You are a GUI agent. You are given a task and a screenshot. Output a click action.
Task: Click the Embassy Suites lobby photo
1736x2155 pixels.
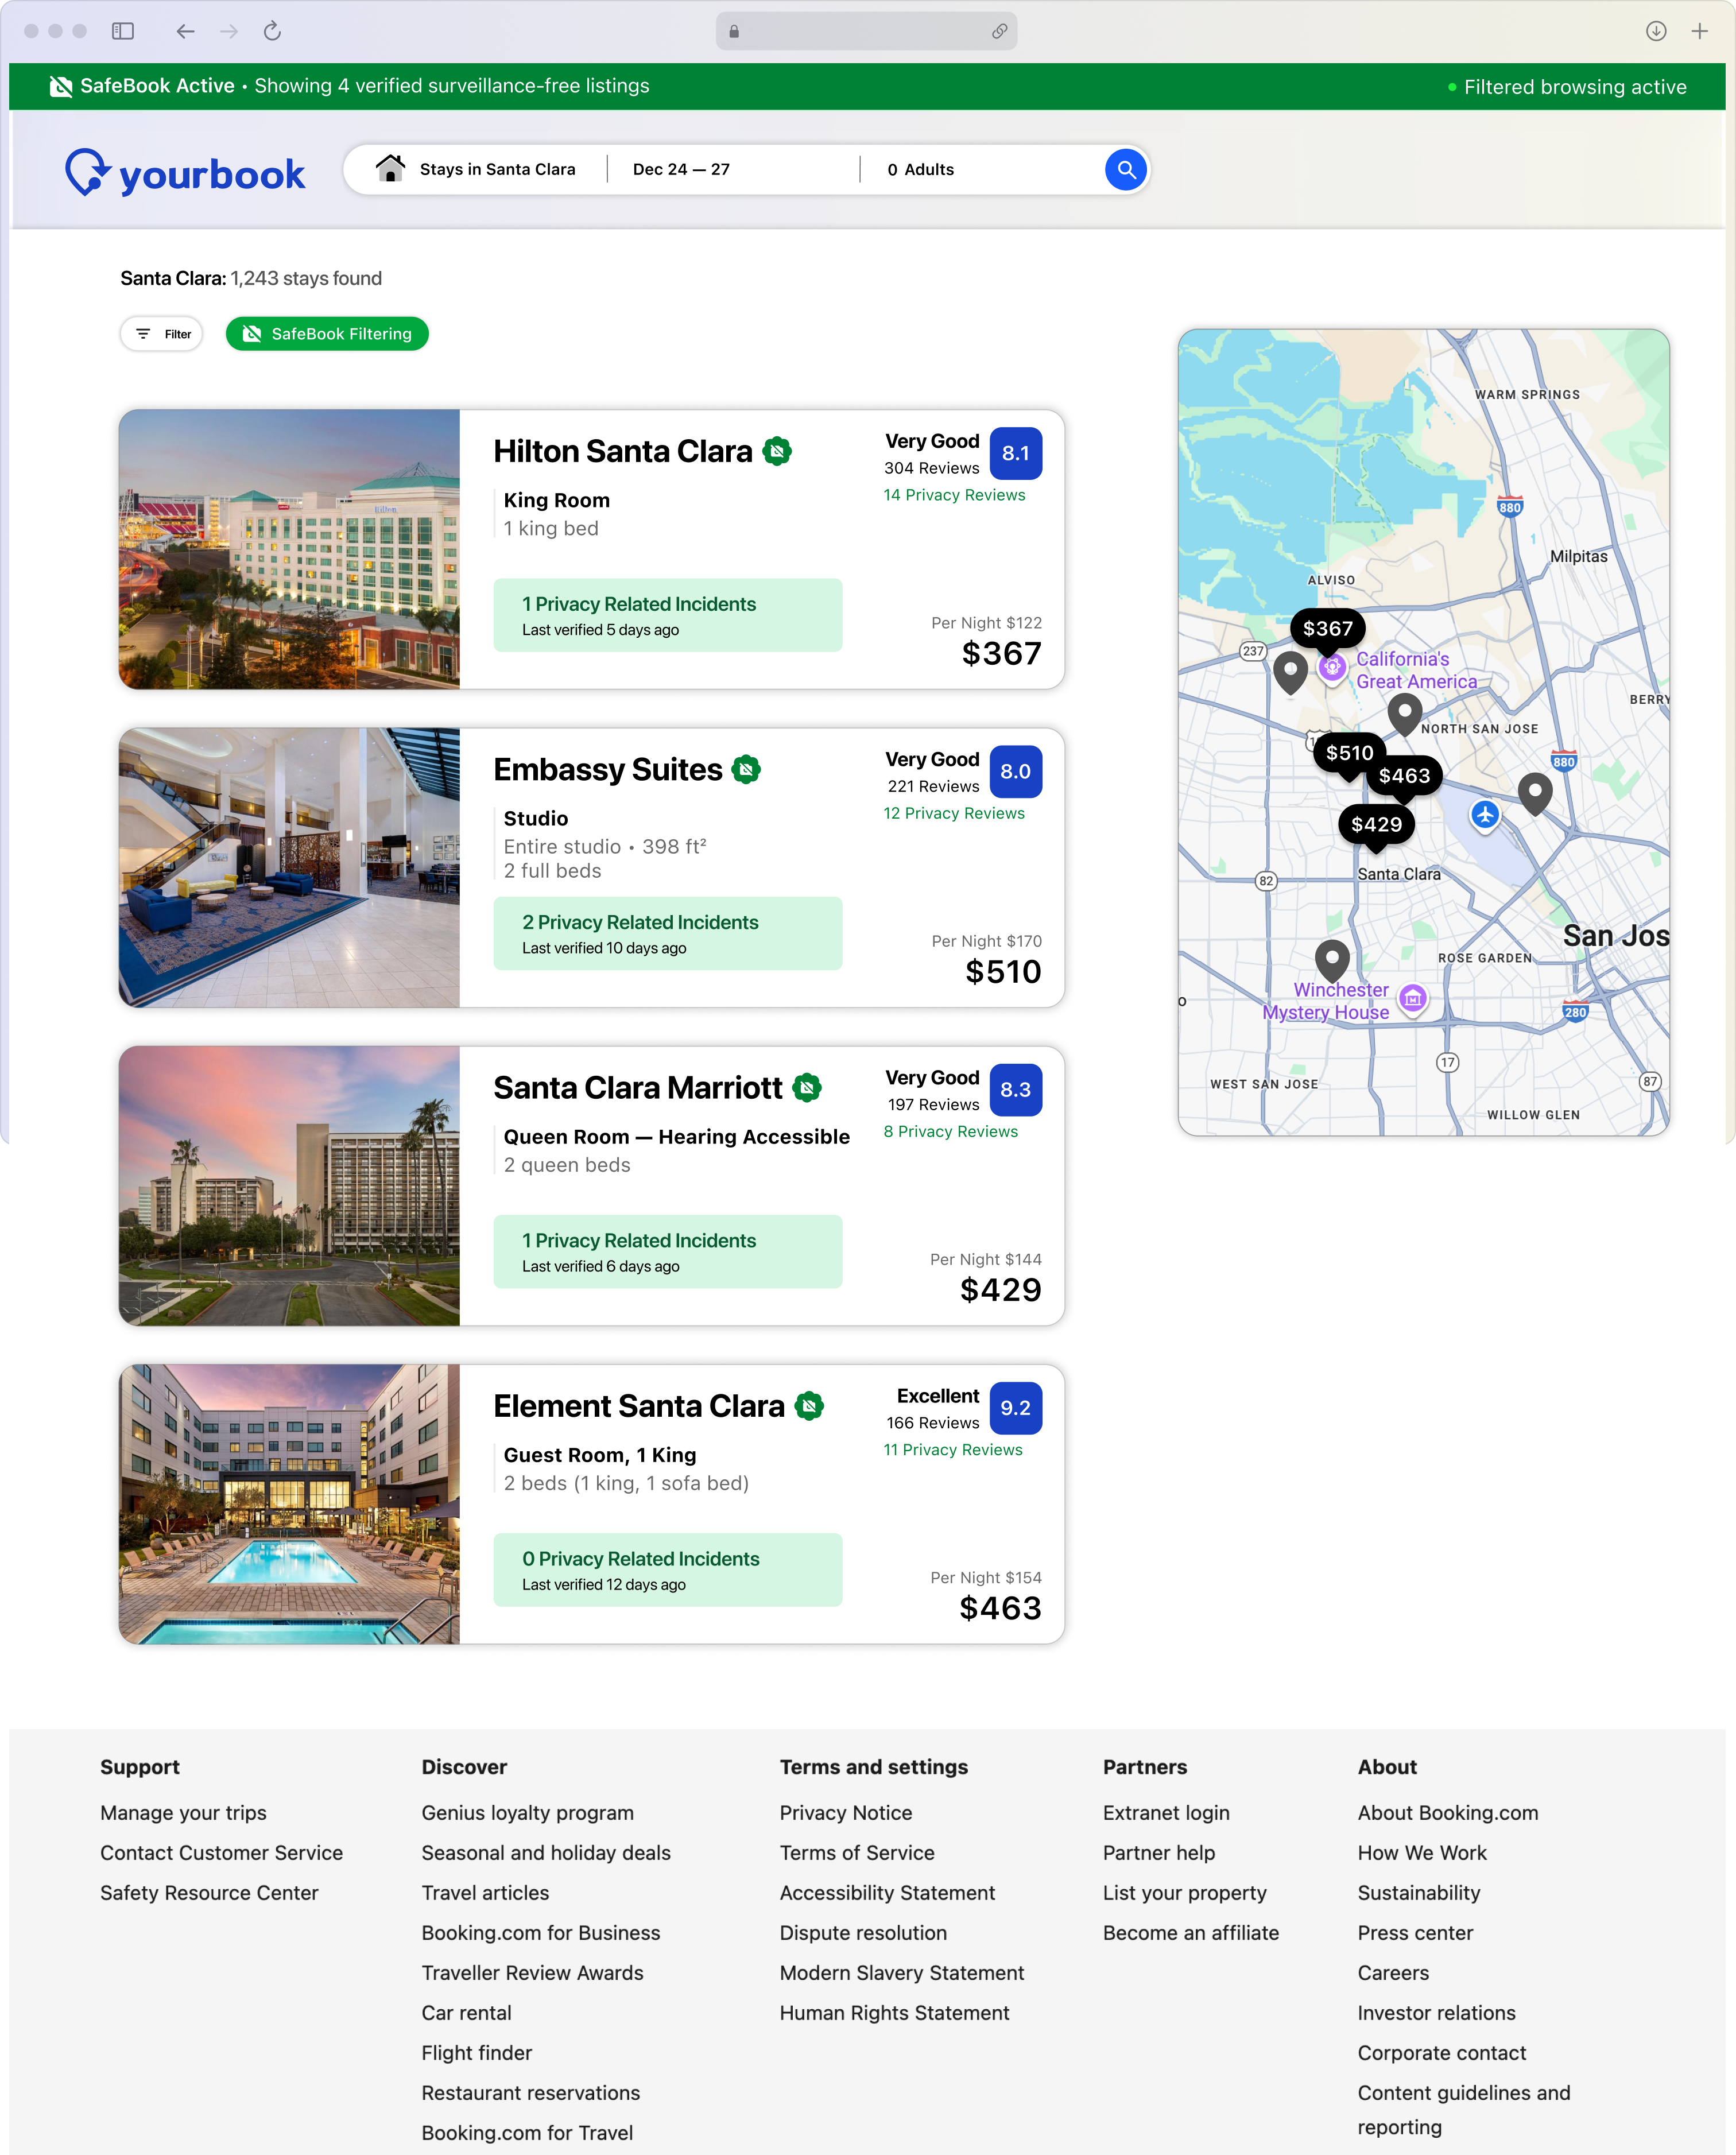(x=290, y=867)
